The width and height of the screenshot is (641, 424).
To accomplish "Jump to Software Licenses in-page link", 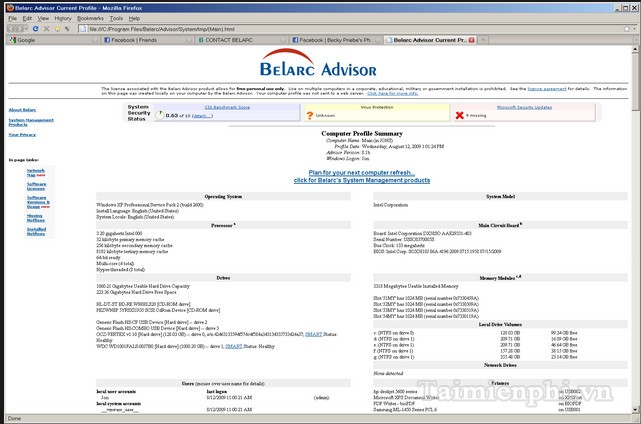I will [36, 186].
